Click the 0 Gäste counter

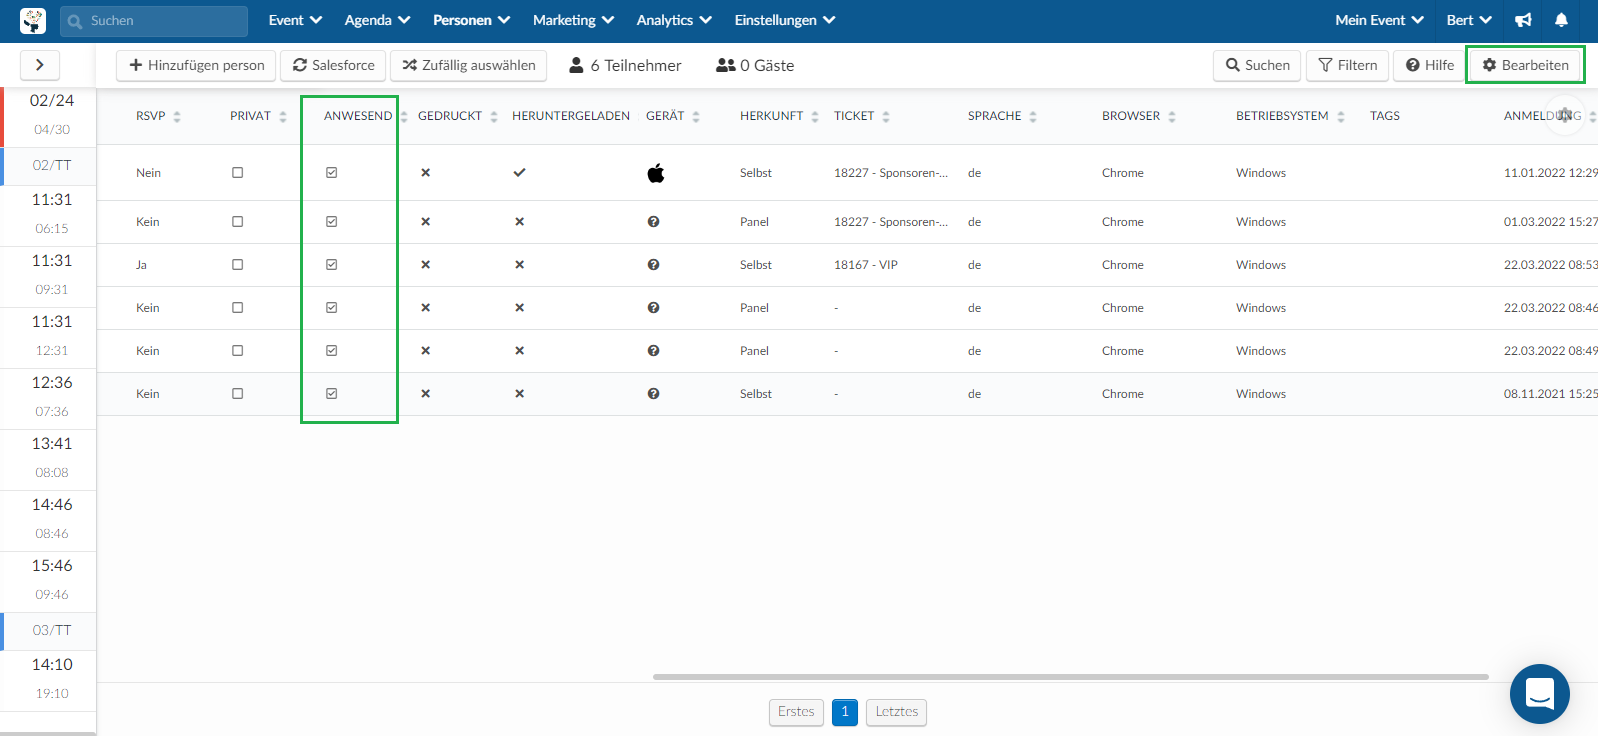755,65
